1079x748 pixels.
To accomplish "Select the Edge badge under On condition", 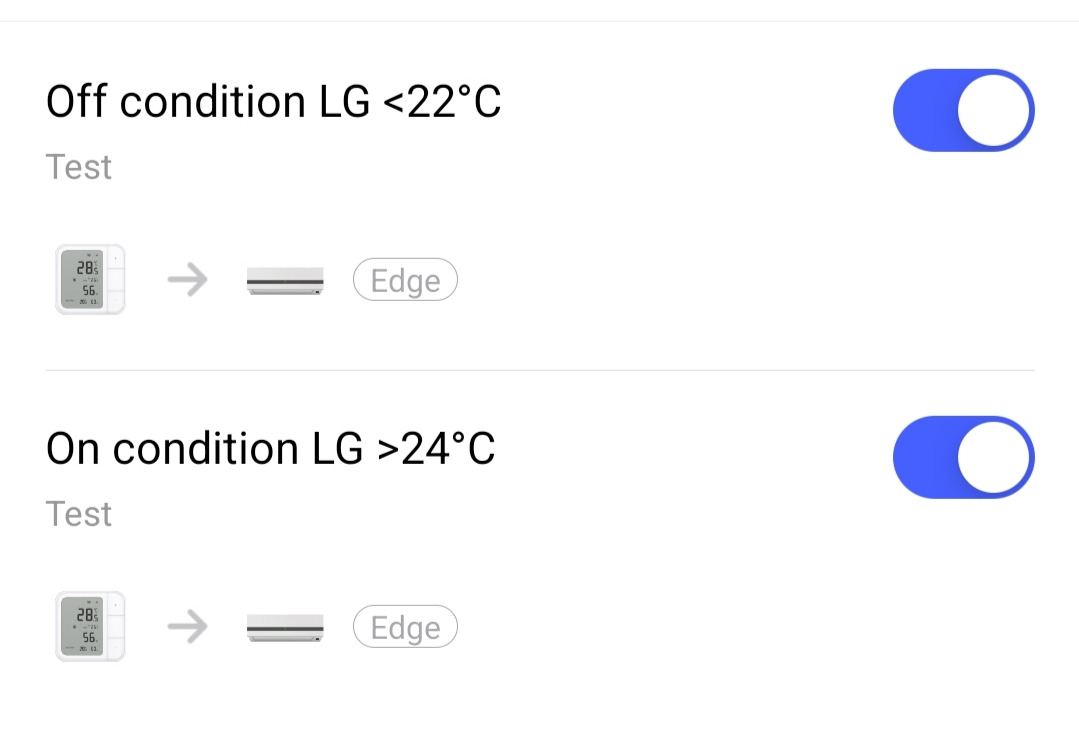I will (405, 628).
